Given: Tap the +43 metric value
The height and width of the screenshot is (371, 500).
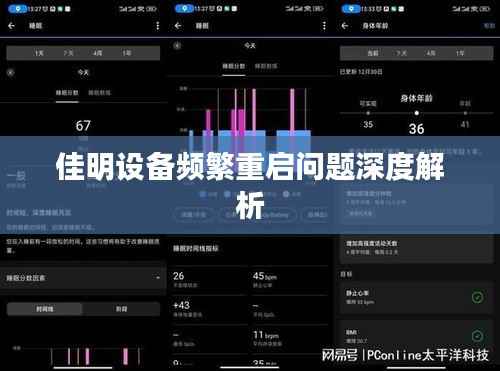Looking at the screenshot, I should 182,305.
